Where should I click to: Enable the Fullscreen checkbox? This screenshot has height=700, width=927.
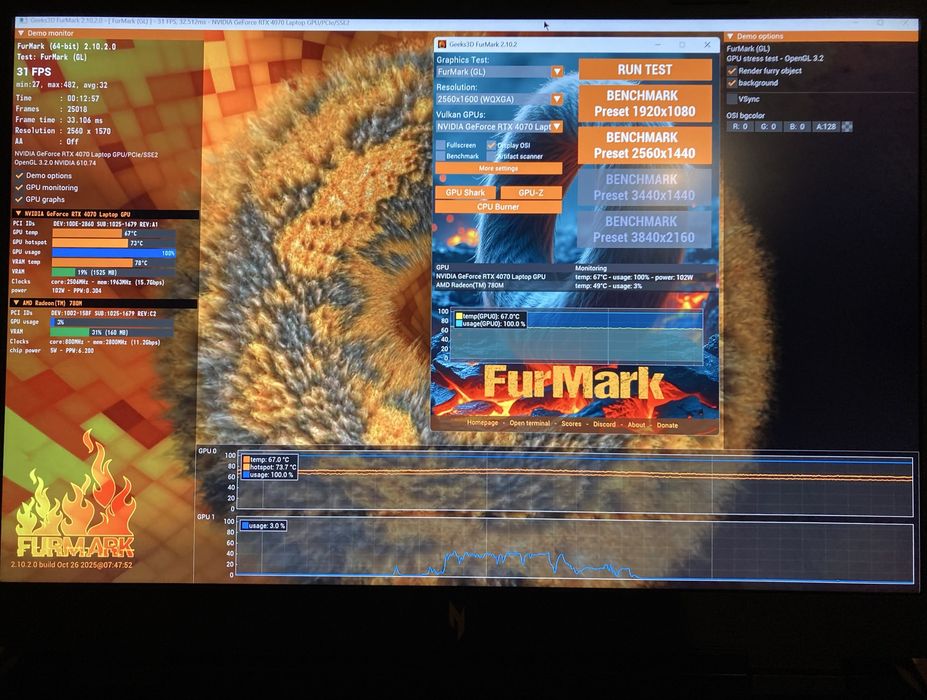(440, 145)
